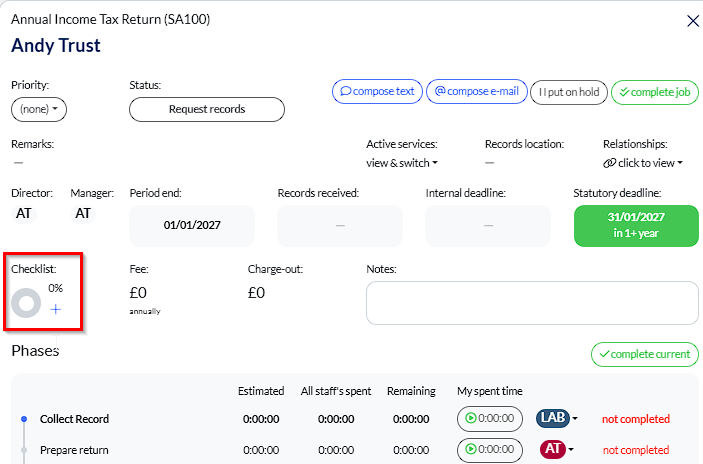Click the compose e-mail button

[476, 92]
